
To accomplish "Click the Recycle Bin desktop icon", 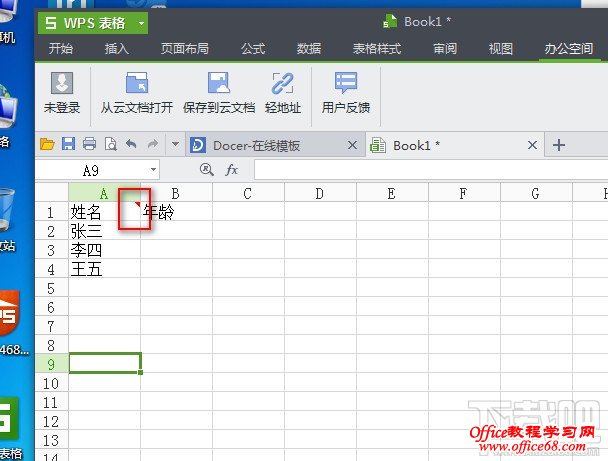I will [x=7, y=210].
